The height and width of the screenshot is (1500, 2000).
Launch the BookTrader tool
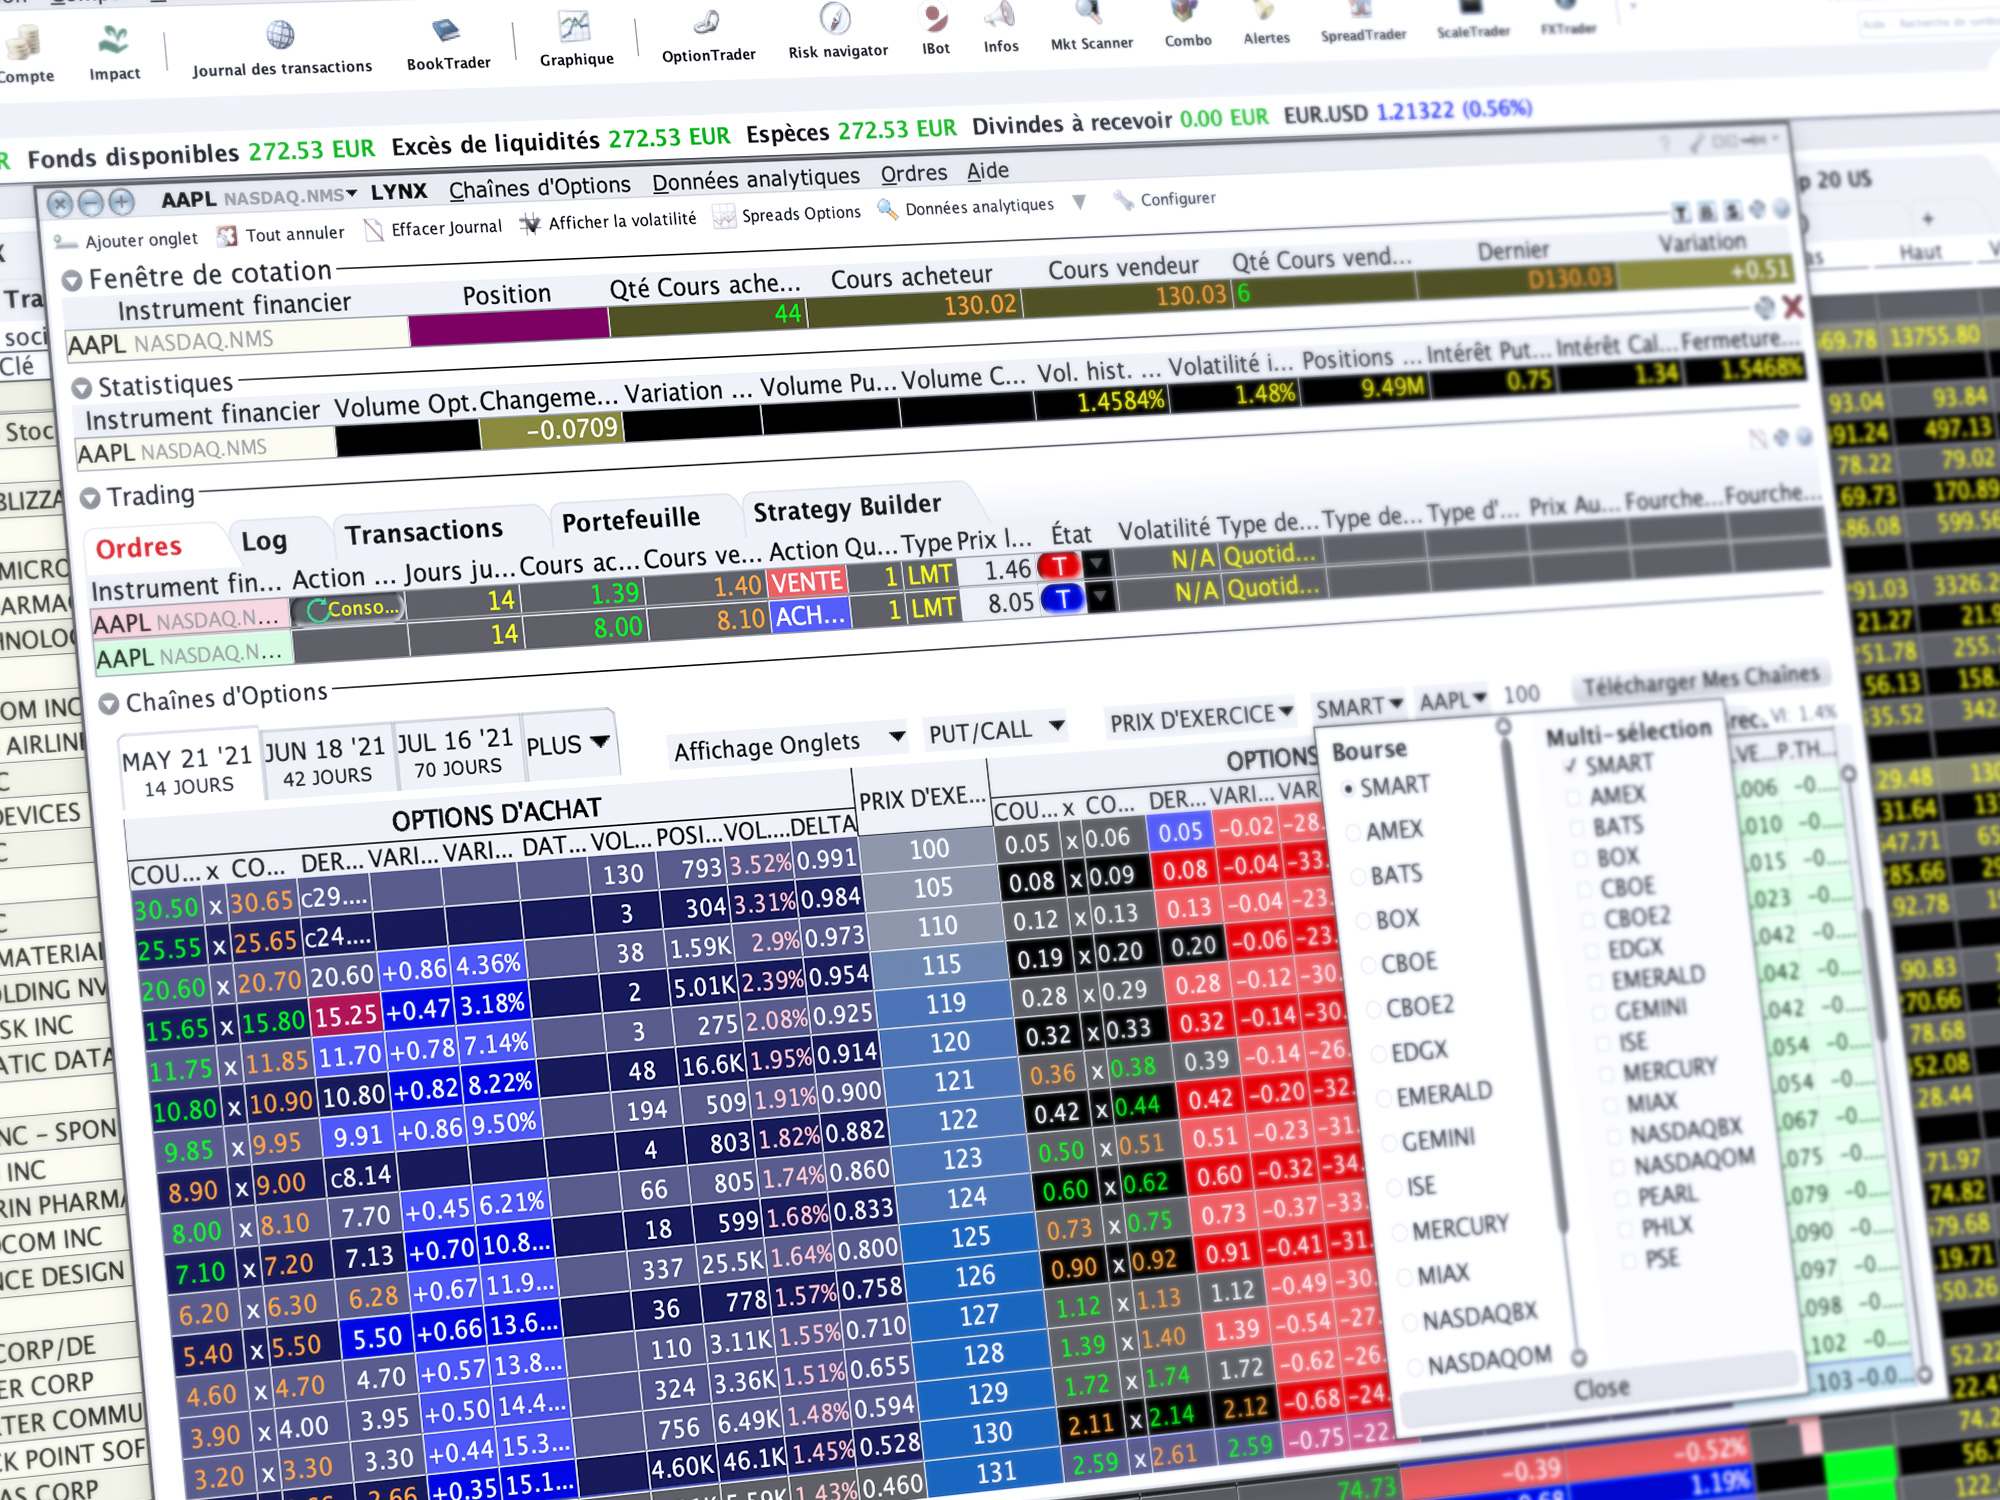[x=448, y=46]
